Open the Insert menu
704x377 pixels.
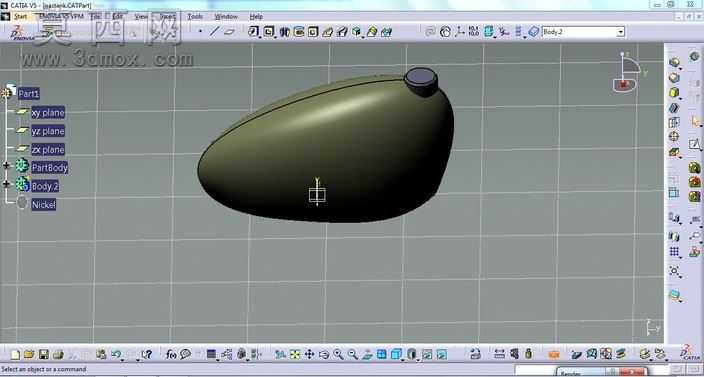tap(168, 16)
